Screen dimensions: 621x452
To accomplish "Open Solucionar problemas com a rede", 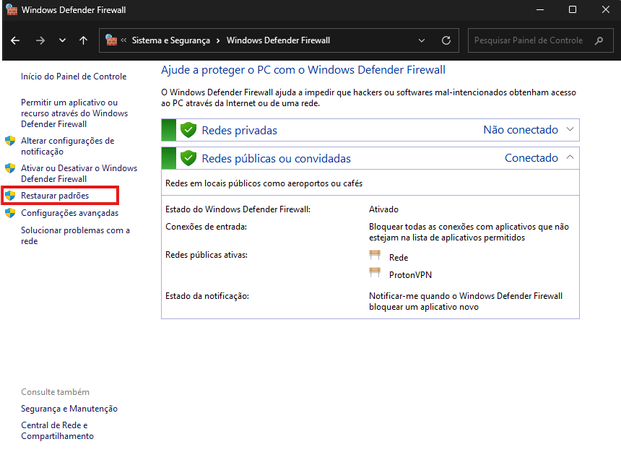I will click(x=75, y=236).
